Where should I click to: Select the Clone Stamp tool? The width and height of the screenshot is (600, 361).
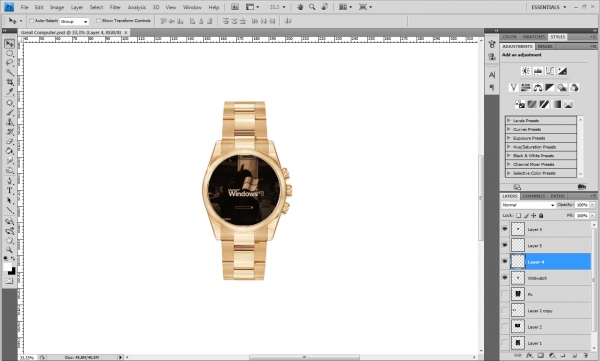click(10, 122)
